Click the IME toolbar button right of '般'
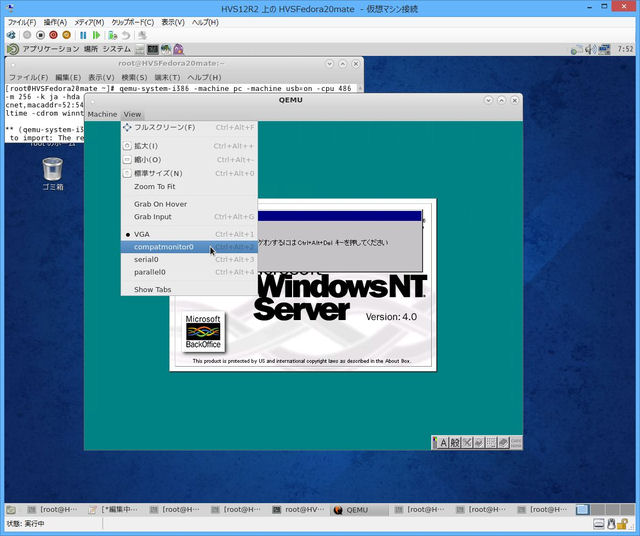The image size is (640, 536). coord(467,443)
